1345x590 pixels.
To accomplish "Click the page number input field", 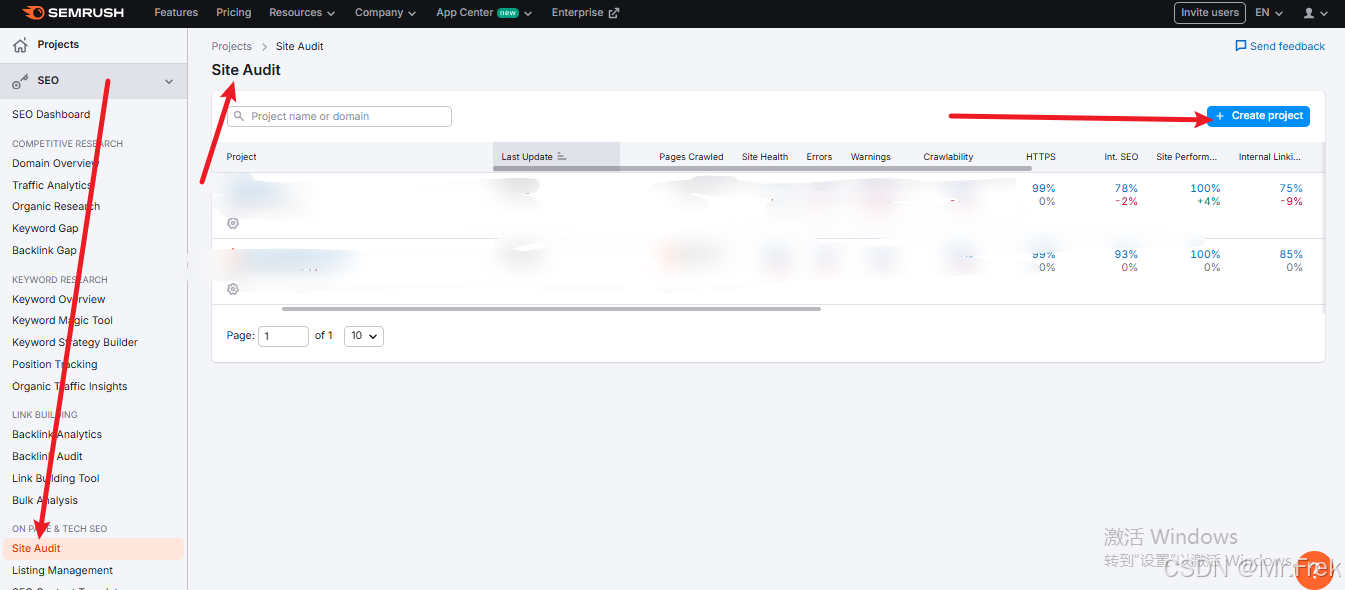I will [x=283, y=336].
